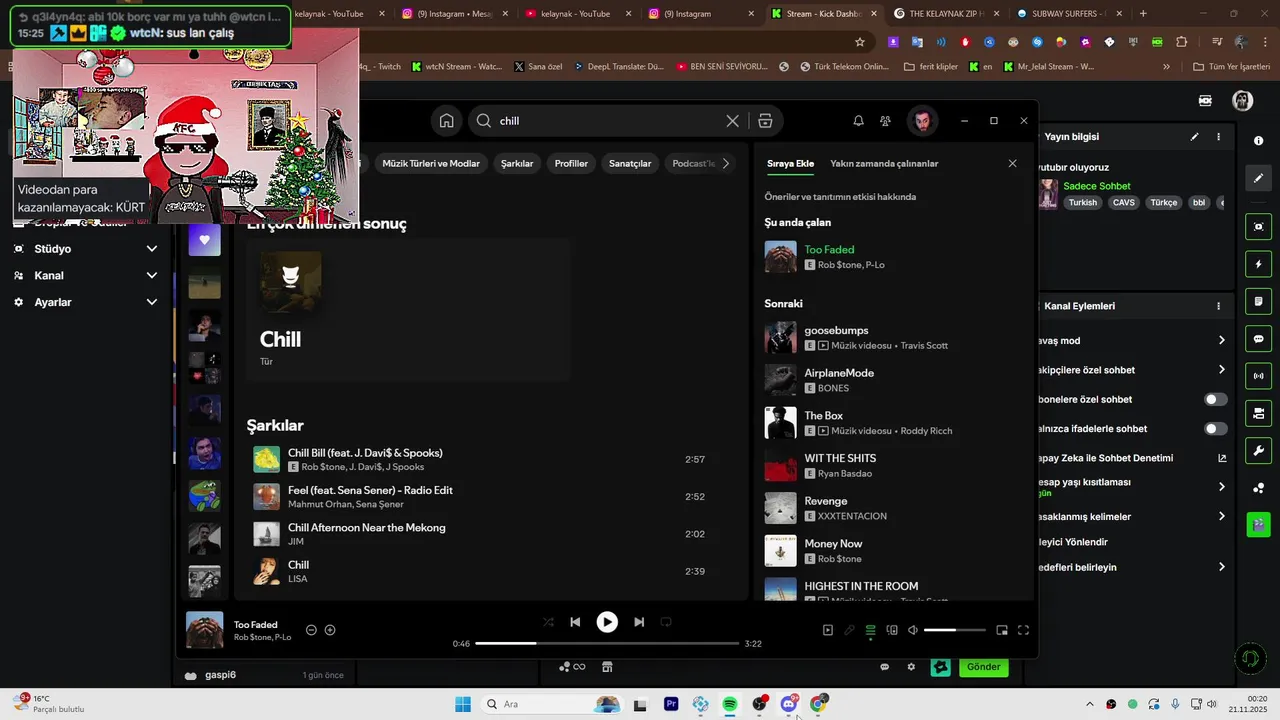The width and height of the screenshot is (1280, 720).
Task: Open Liked Songs heart in library sidebar
Action: (x=204, y=240)
